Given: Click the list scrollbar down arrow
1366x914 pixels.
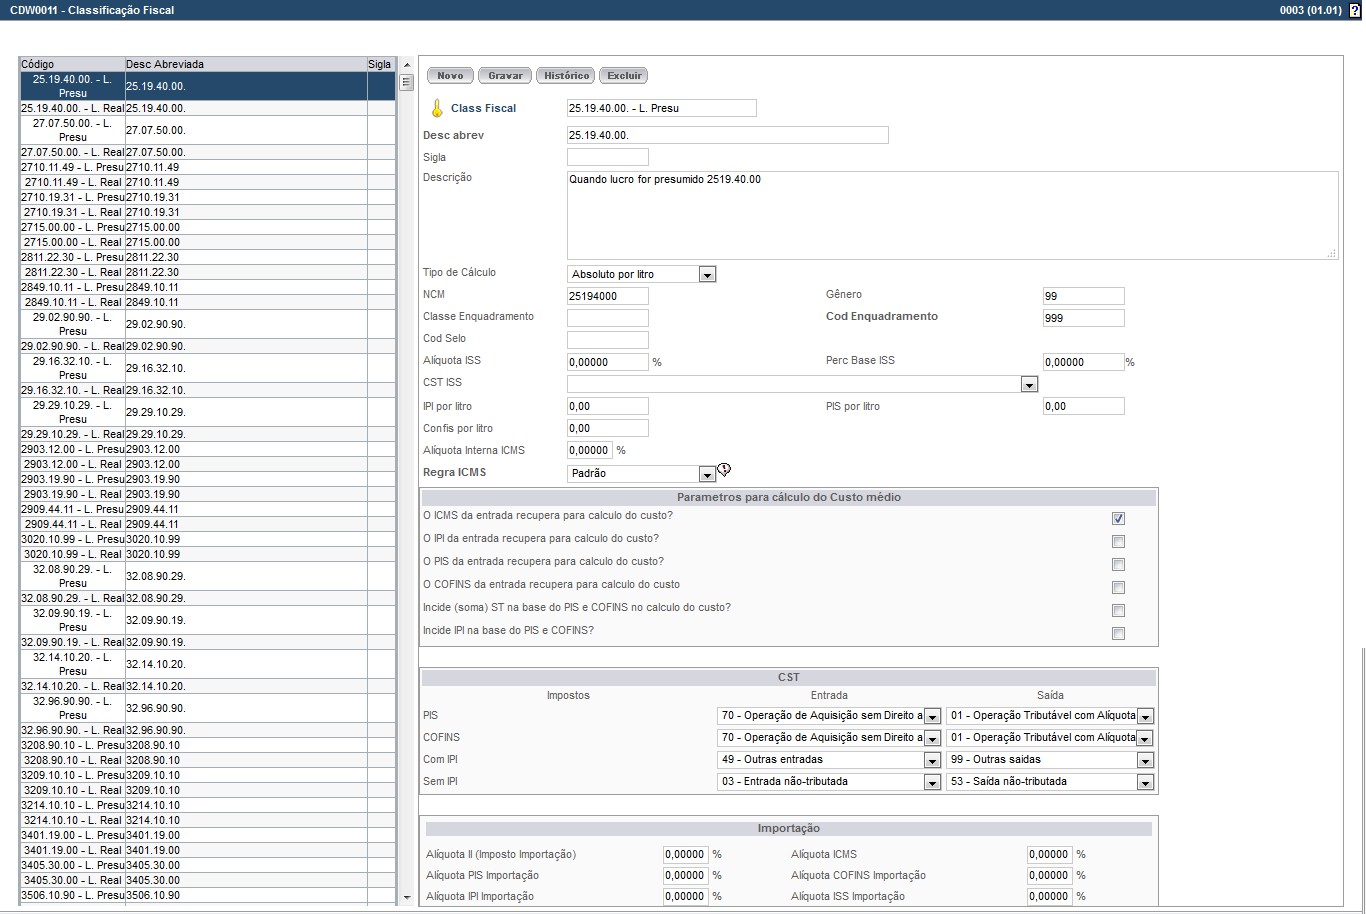Looking at the screenshot, I should pyautogui.click(x=406, y=898).
